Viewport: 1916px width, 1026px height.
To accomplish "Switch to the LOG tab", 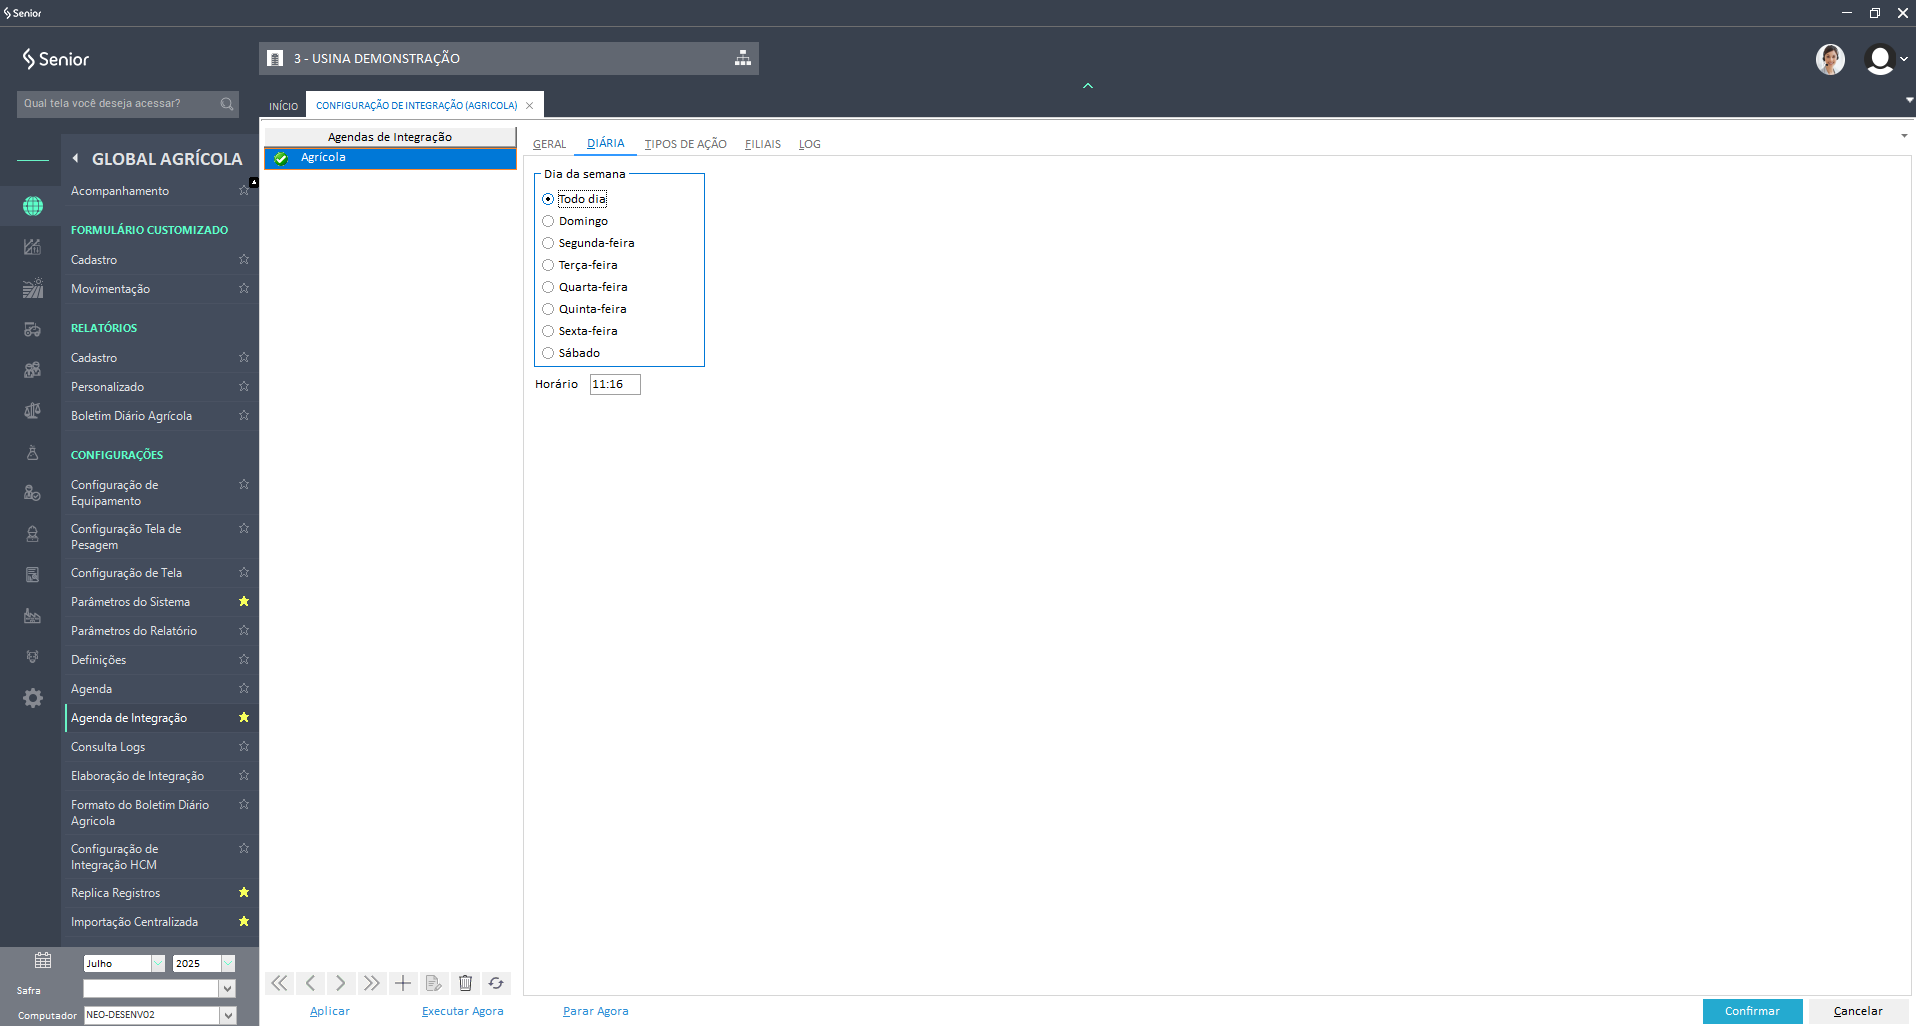I will 809,144.
